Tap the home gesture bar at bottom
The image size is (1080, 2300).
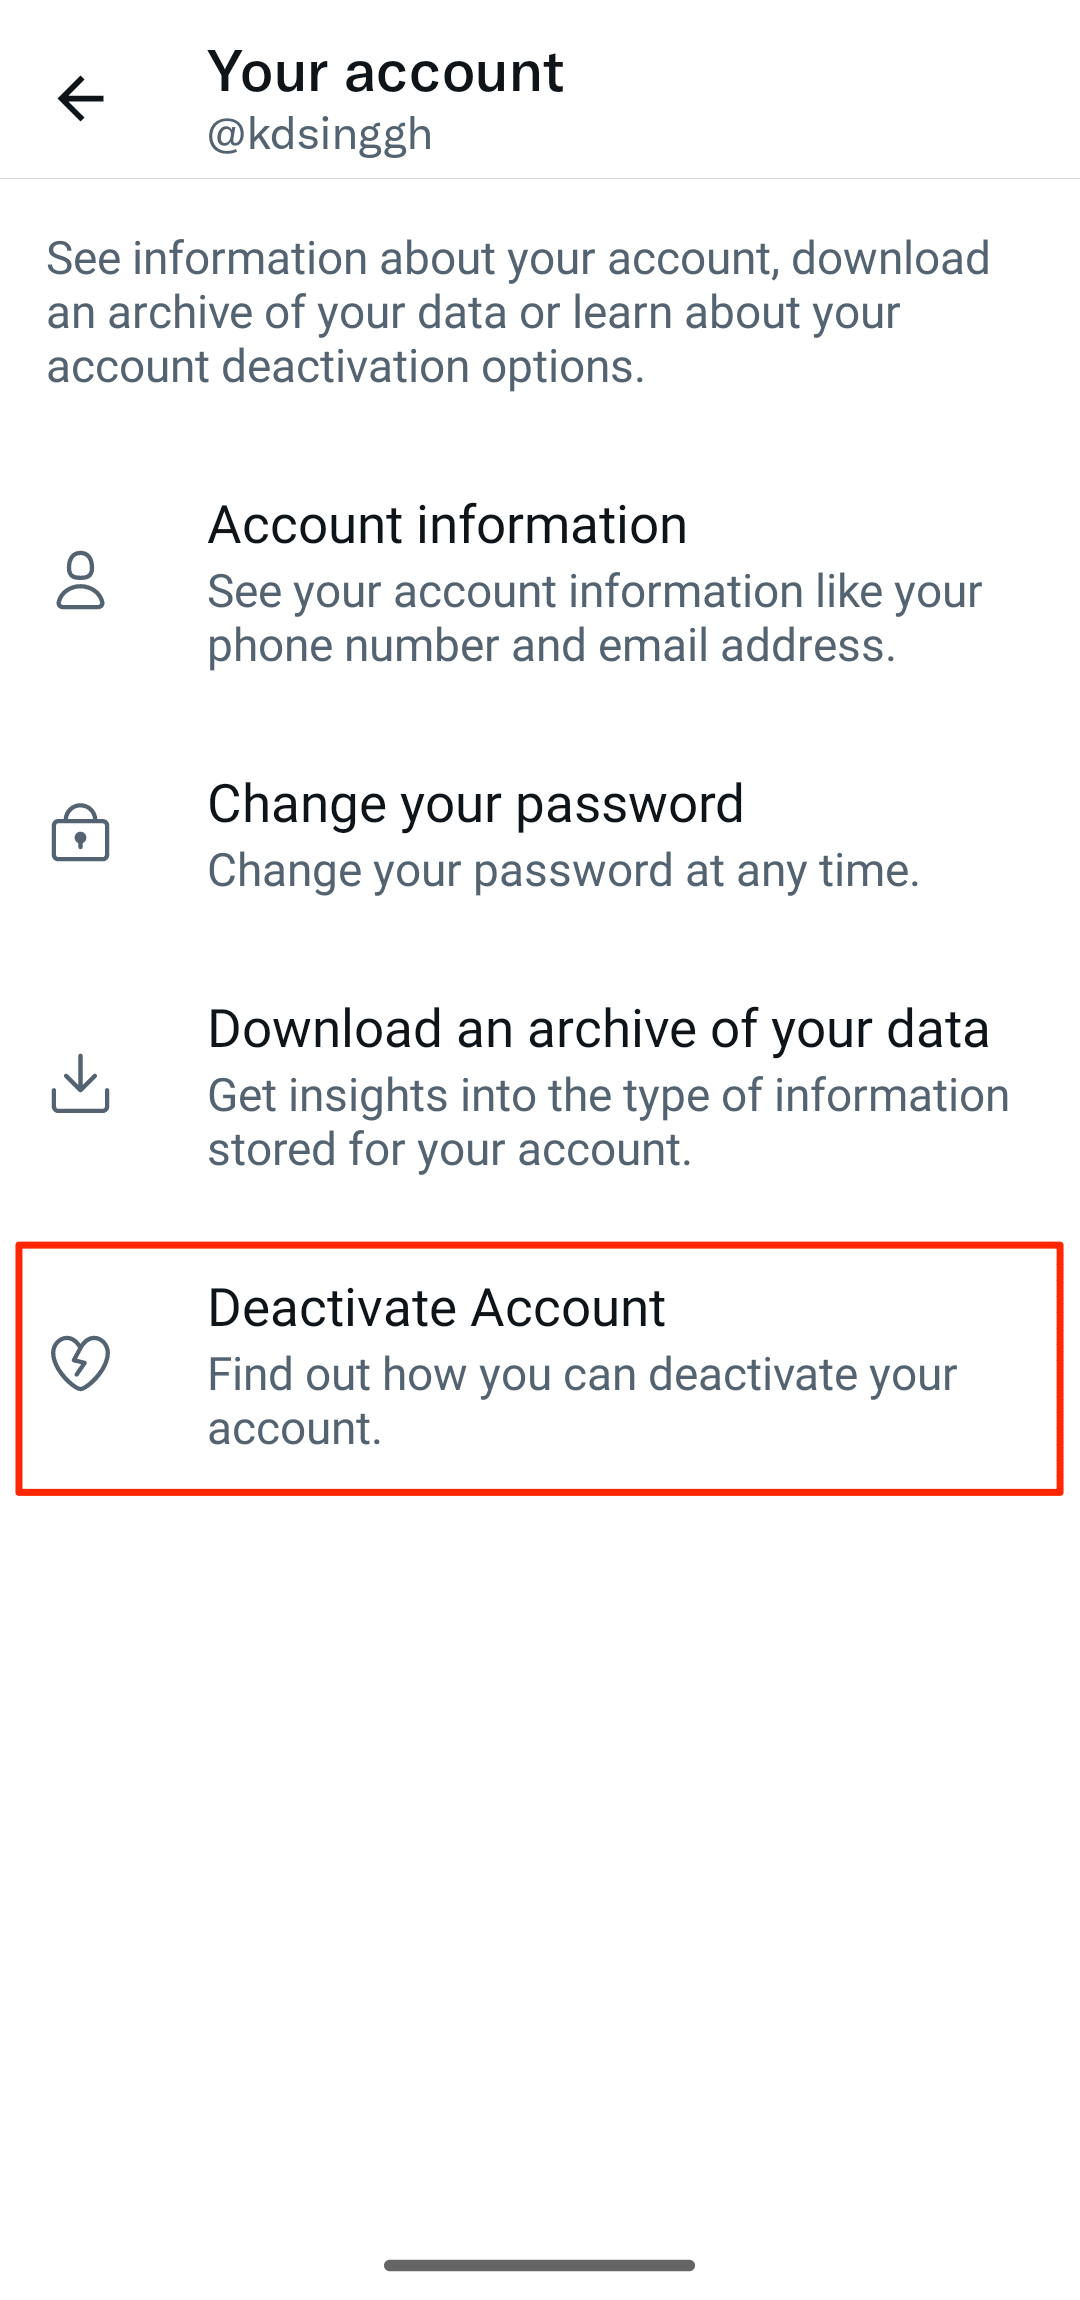(x=539, y=2265)
